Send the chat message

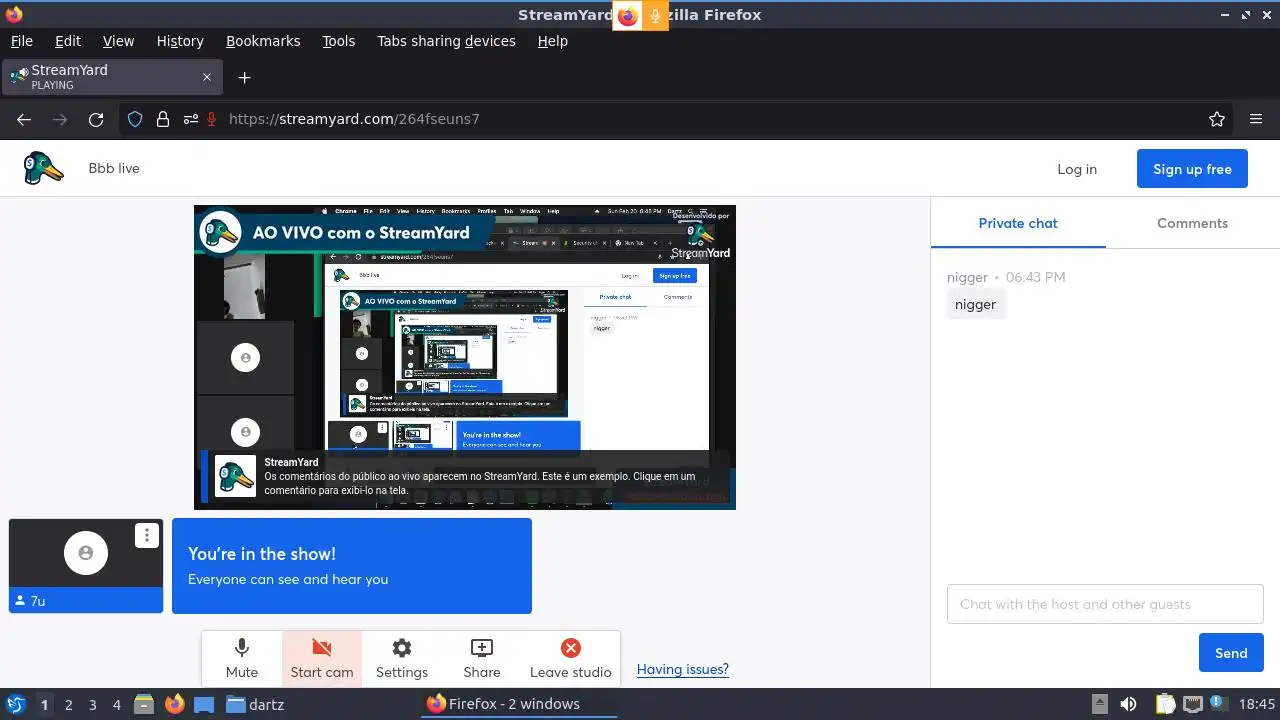coord(1231,653)
